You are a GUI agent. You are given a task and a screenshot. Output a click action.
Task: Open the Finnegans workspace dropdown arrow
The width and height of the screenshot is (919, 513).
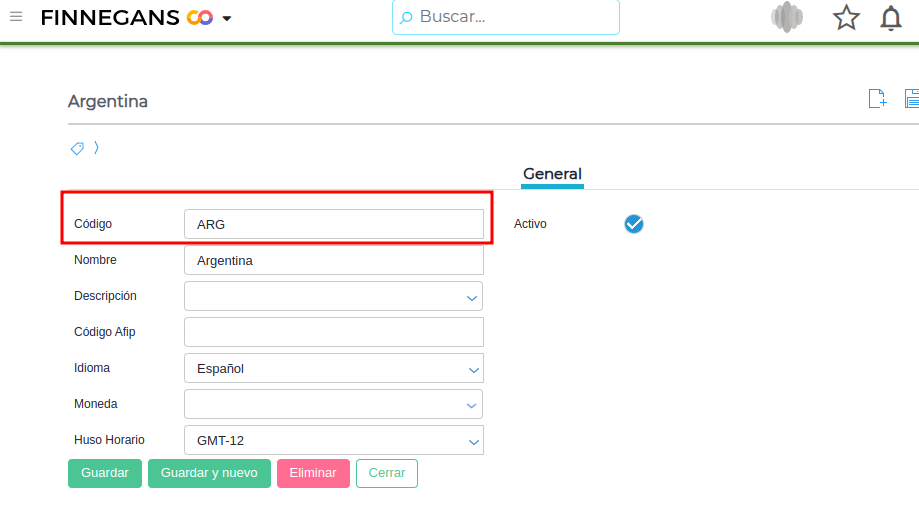(227, 19)
